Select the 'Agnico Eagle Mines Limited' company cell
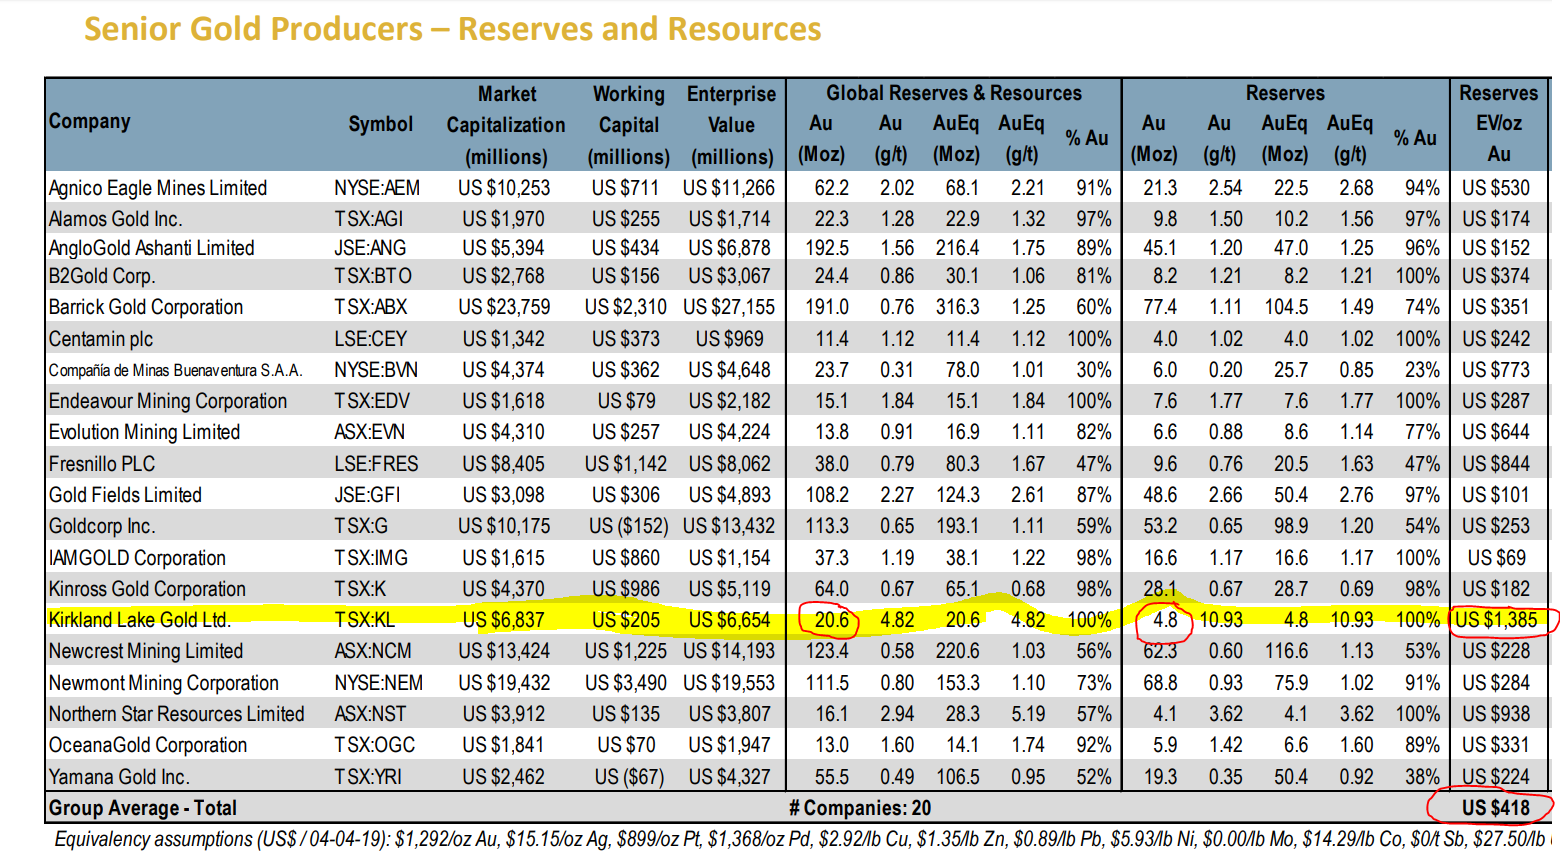Viewport: 1560px width, 861px height. (x=158, y=188)
